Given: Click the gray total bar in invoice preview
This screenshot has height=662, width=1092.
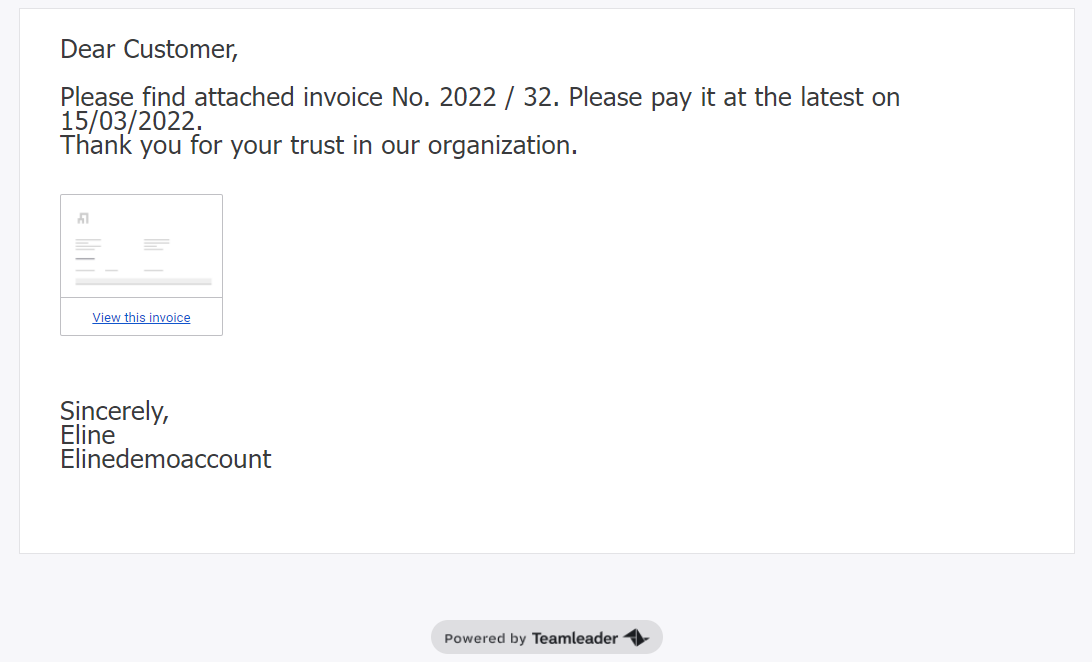Looking at the screenshot, I should pyautogui.click(x=143, y=282).
